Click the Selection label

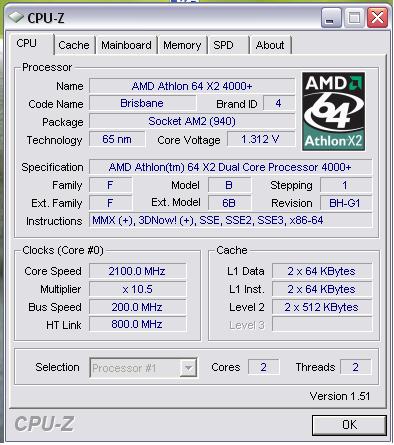click(x=57, y=367)
